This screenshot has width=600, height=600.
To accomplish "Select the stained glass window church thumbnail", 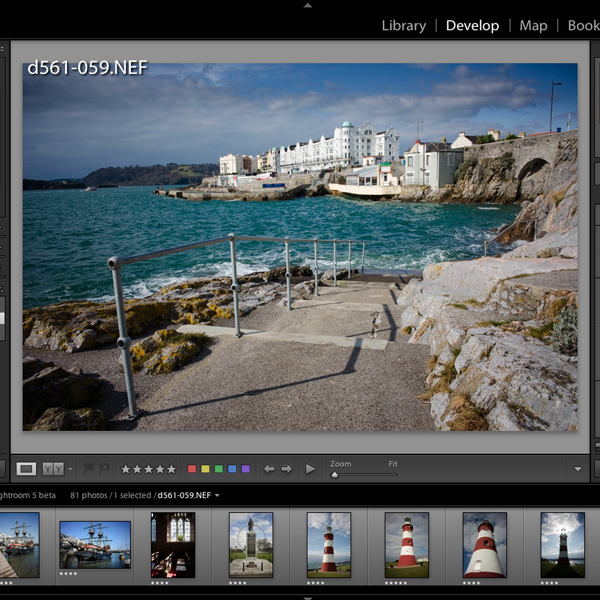I will (172, 544).
